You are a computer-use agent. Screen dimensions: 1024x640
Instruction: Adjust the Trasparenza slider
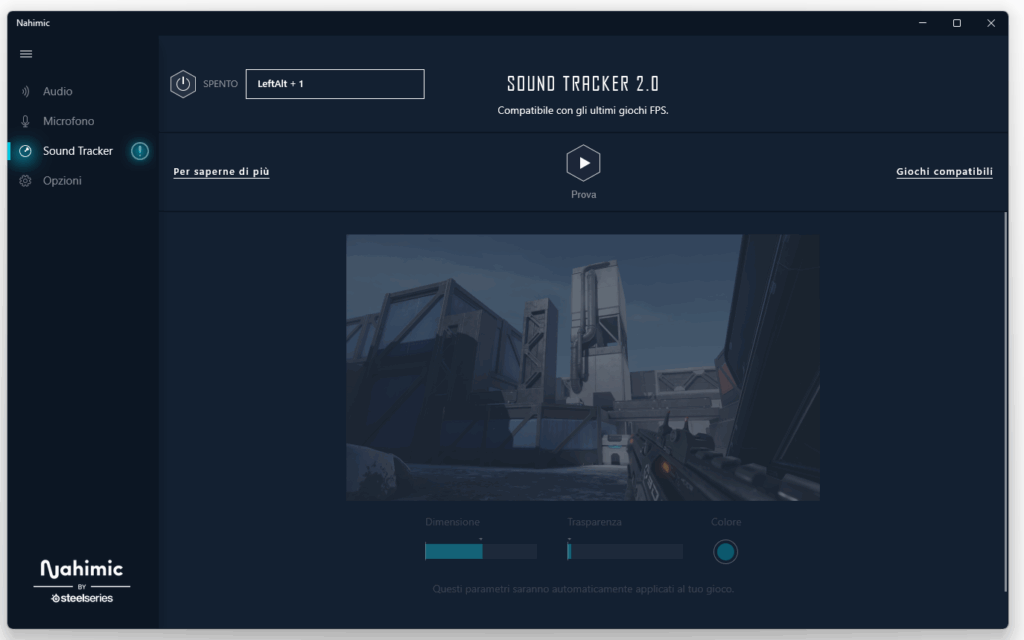624,552
